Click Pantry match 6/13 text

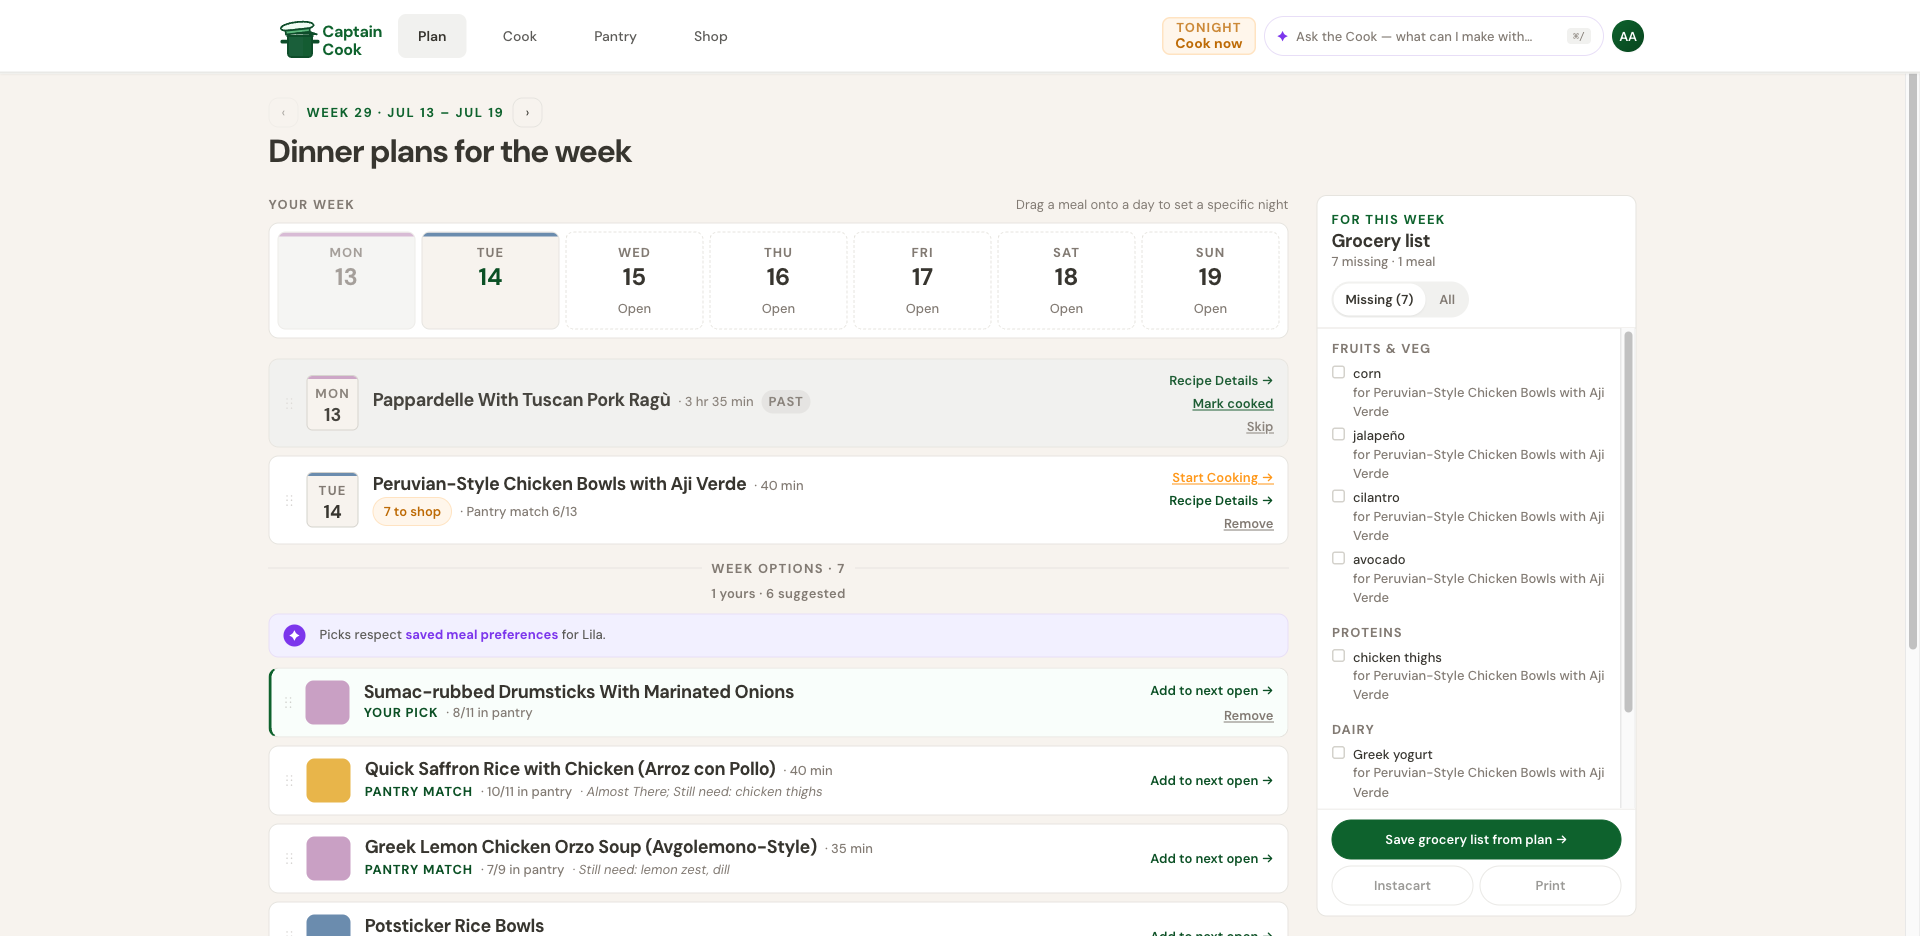coord(521,512)
